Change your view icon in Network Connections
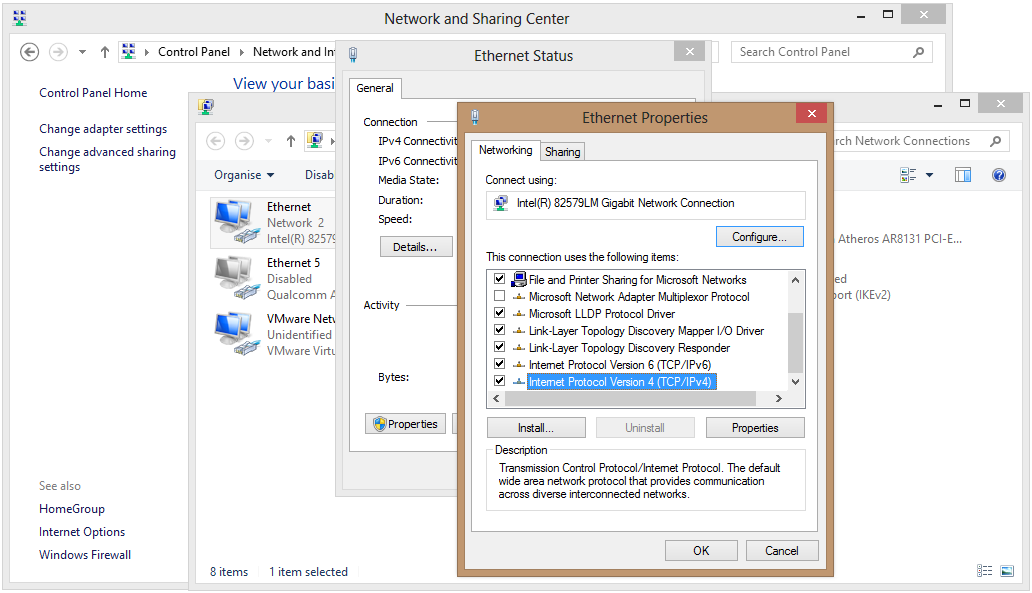 tap(908, 175)
